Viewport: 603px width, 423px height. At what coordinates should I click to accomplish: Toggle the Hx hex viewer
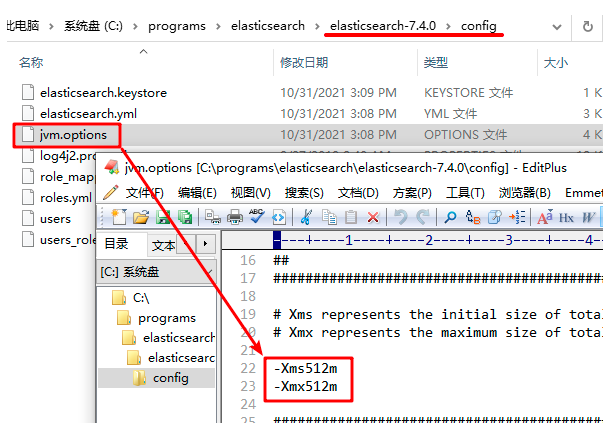(566, 218)
